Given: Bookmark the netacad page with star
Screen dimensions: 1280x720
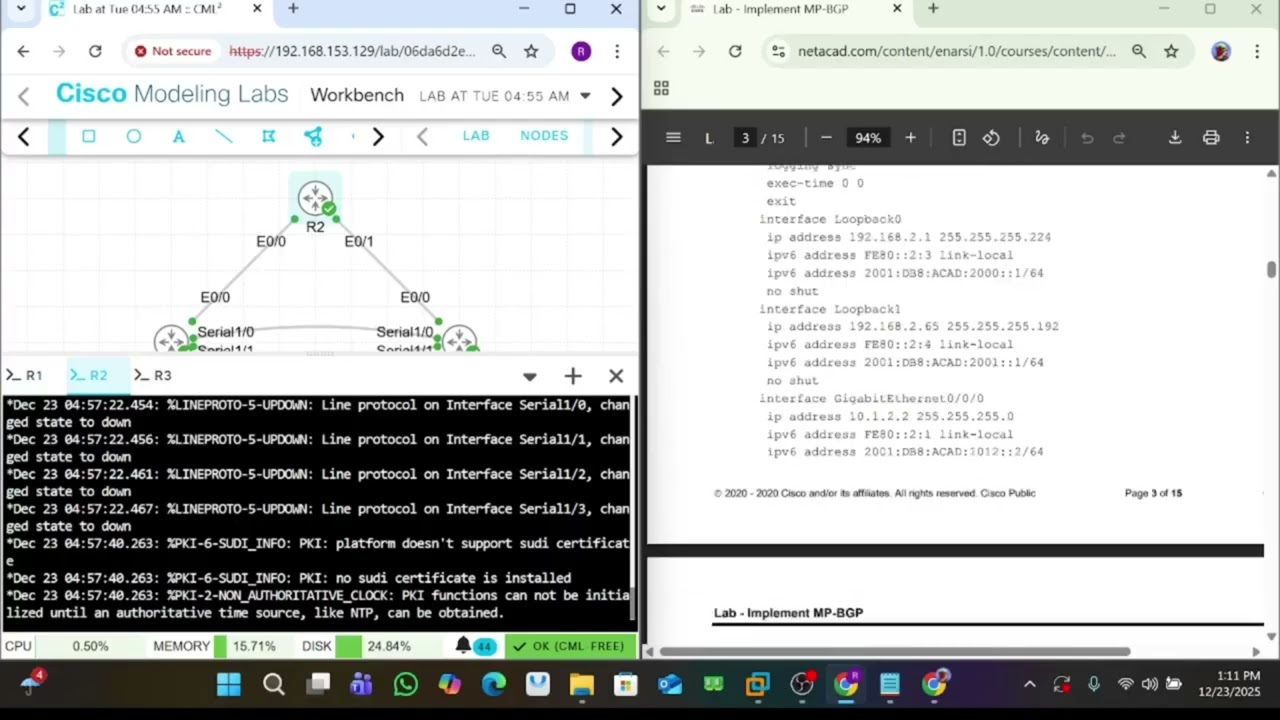Looking at the screenshot, I should coord(1171,51).
